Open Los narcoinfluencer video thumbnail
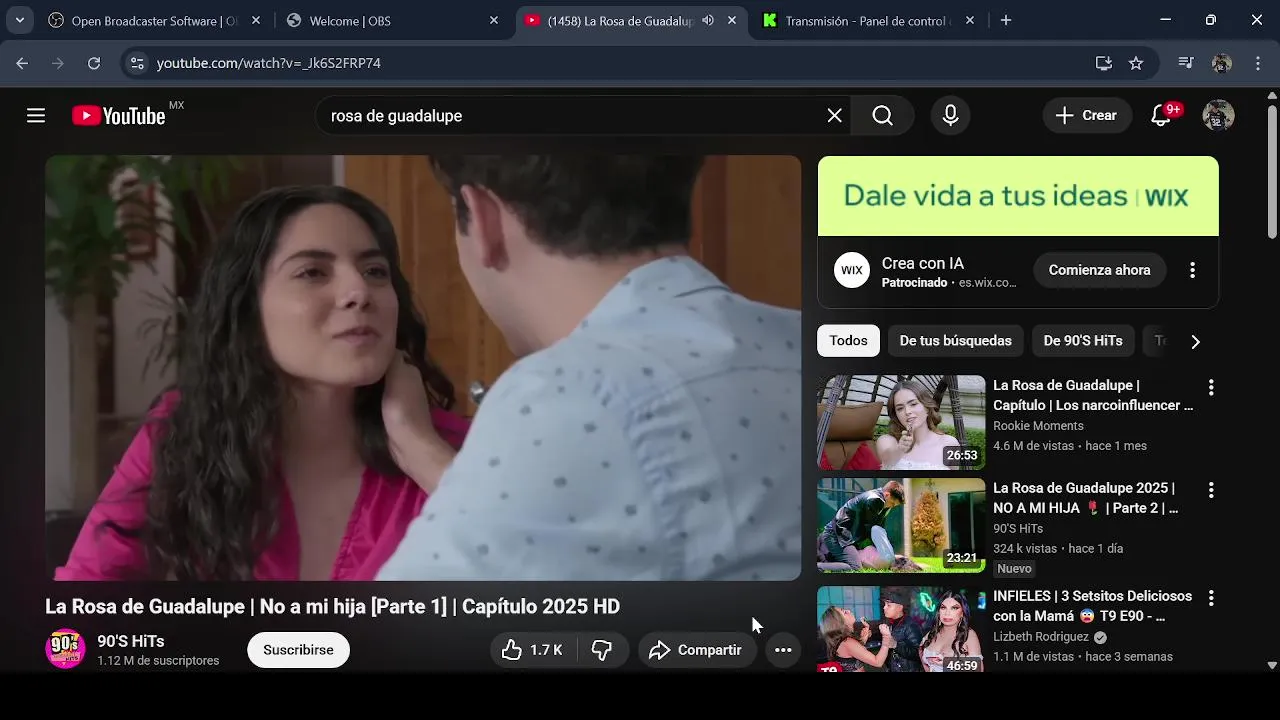 pos(901,422)
